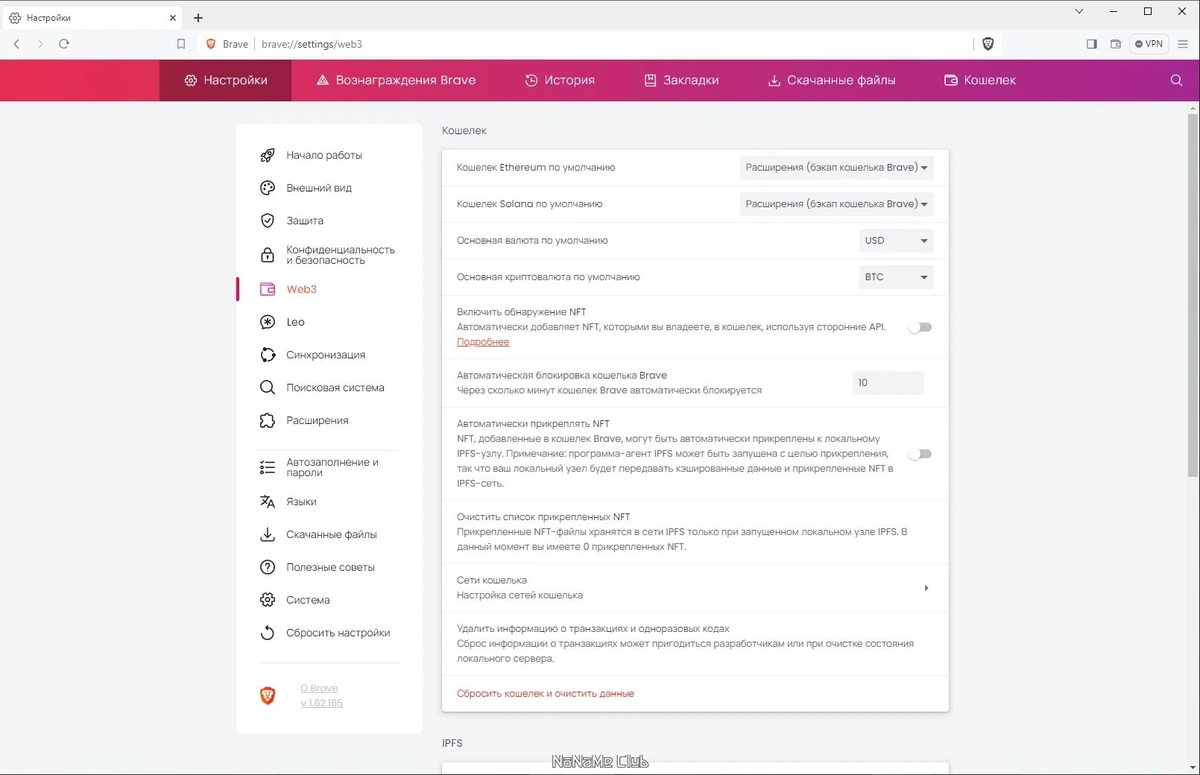Toggle the sidebar panel icon
The width and height of the screenshot is (1200, 775).
(x=1091, y=44)
